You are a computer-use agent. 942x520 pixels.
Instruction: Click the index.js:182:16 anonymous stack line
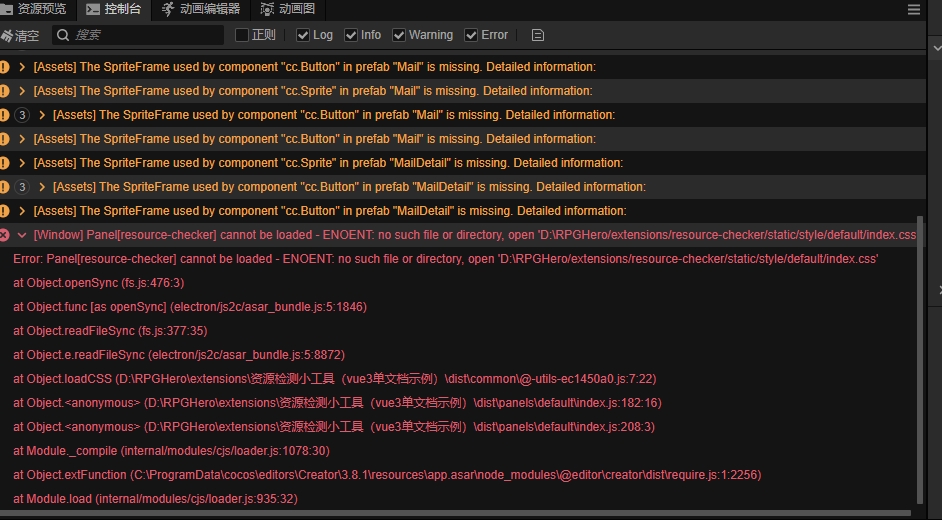tap(337, 403)
